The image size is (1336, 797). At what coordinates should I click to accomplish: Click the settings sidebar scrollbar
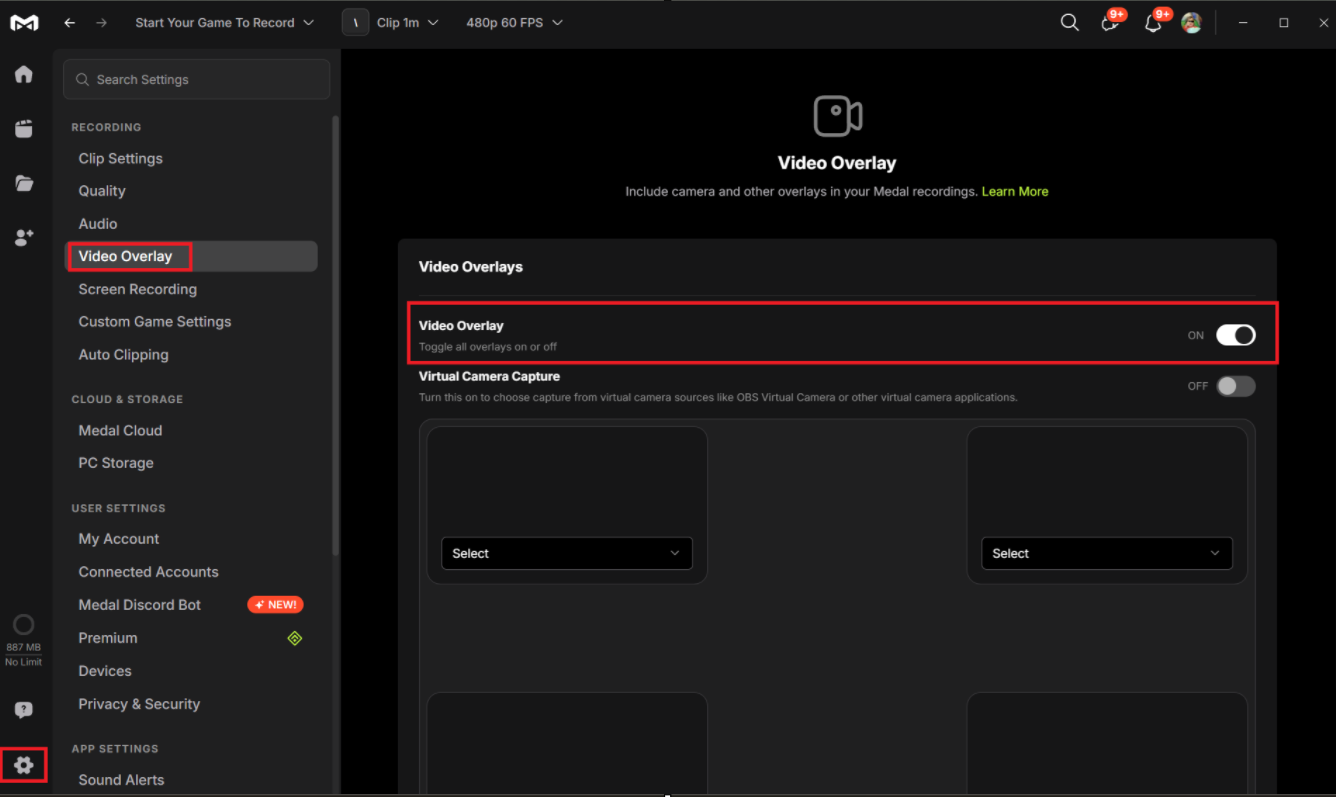(x=336, y=335)
